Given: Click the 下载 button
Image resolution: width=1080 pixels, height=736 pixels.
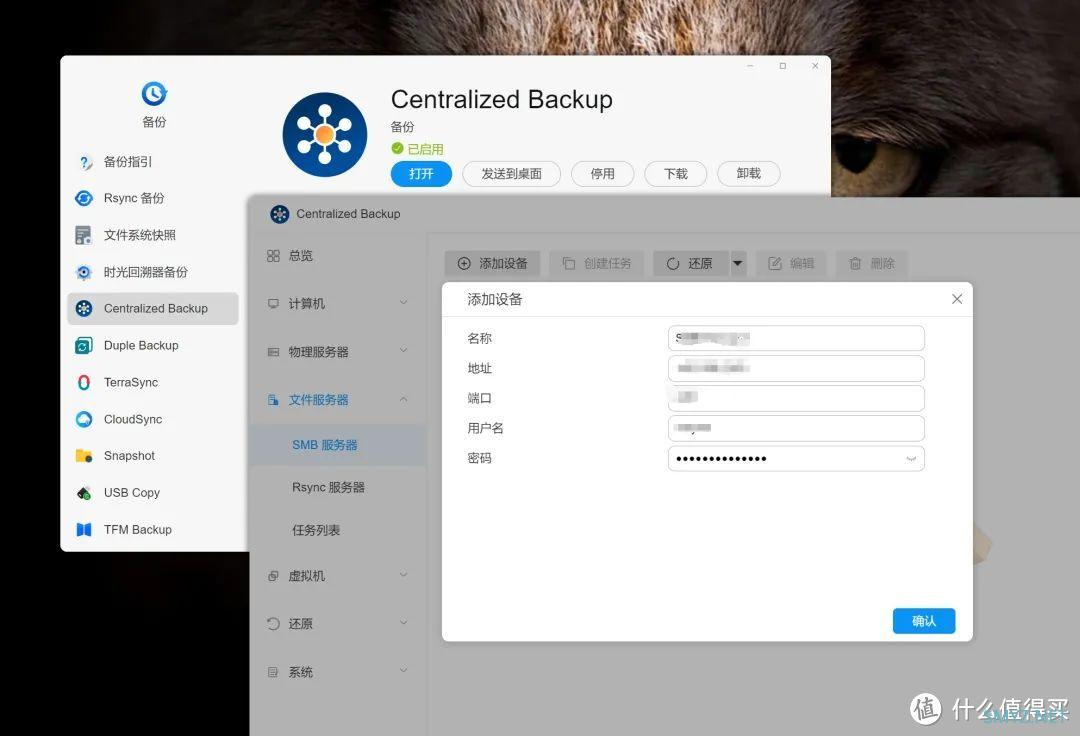Looking at the screenshot, I should (x=676, y=174).
